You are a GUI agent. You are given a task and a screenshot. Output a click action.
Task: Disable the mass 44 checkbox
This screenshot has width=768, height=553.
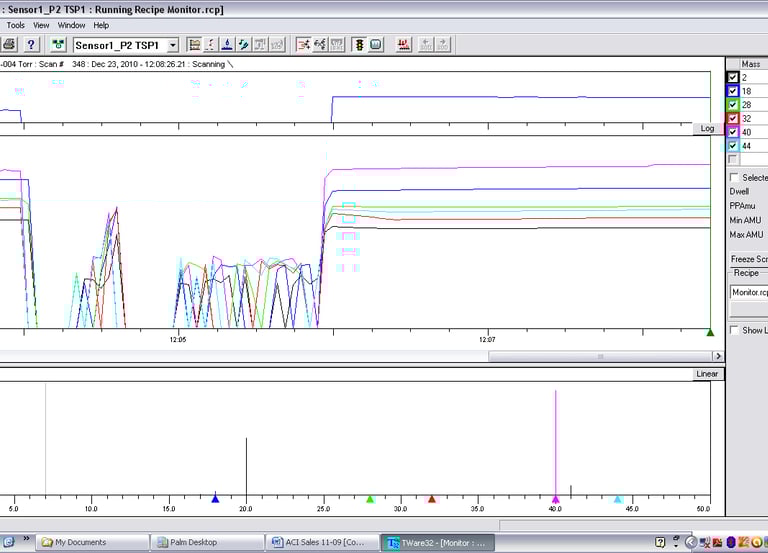tap(733, 146)
